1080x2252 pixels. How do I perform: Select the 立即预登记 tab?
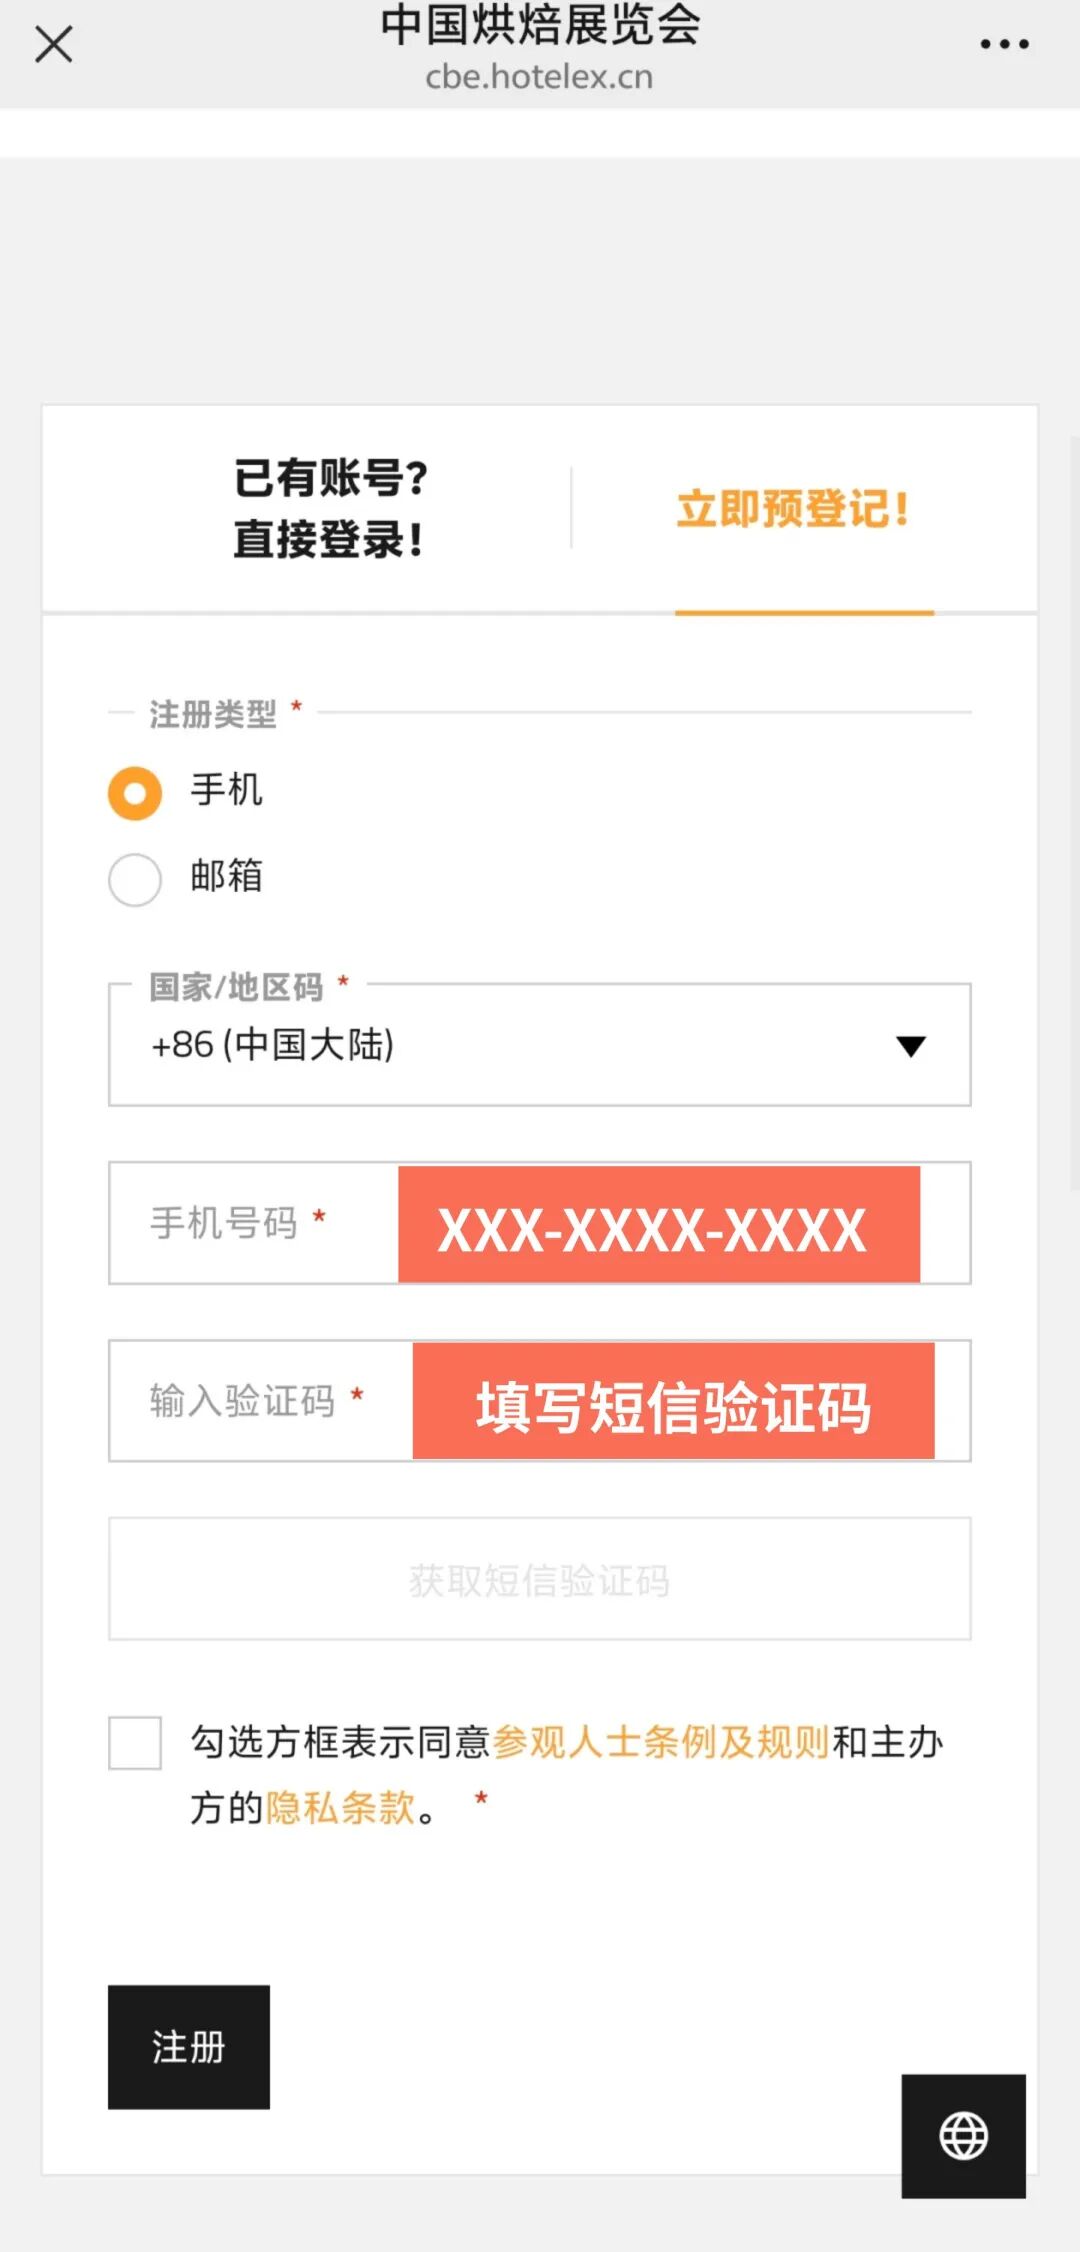pos(792,508)
